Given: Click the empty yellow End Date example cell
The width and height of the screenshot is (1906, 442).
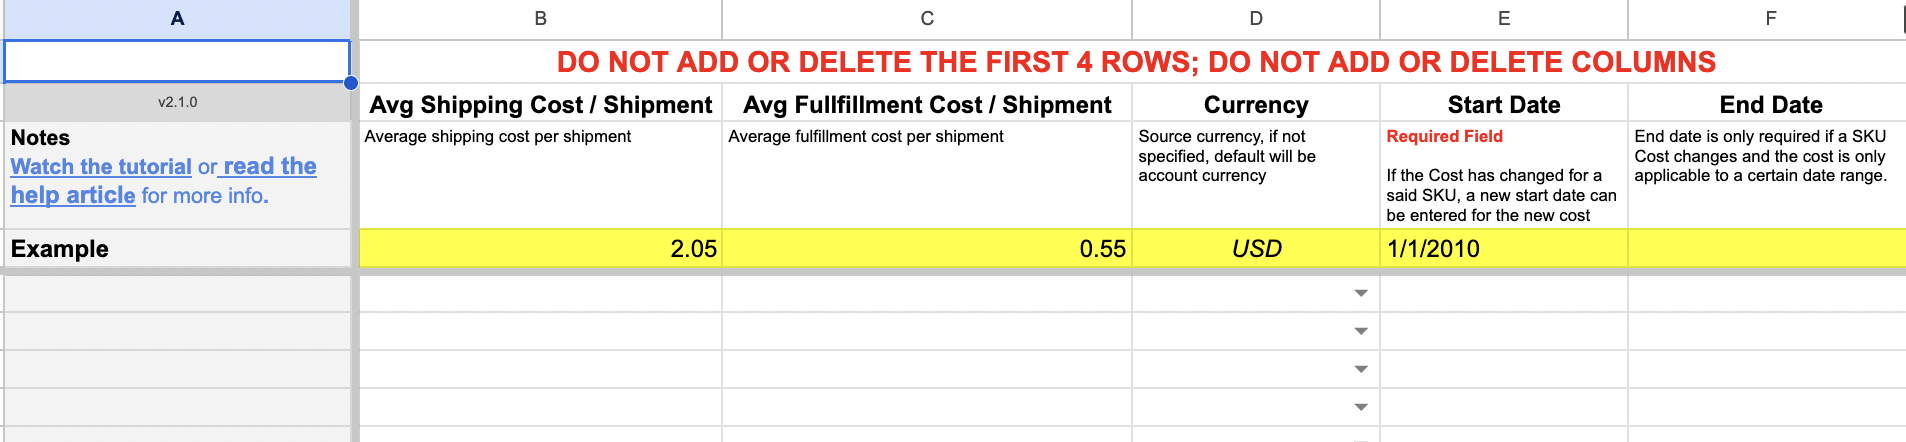Looking at the screenshot, I should tap(1766, 249).
